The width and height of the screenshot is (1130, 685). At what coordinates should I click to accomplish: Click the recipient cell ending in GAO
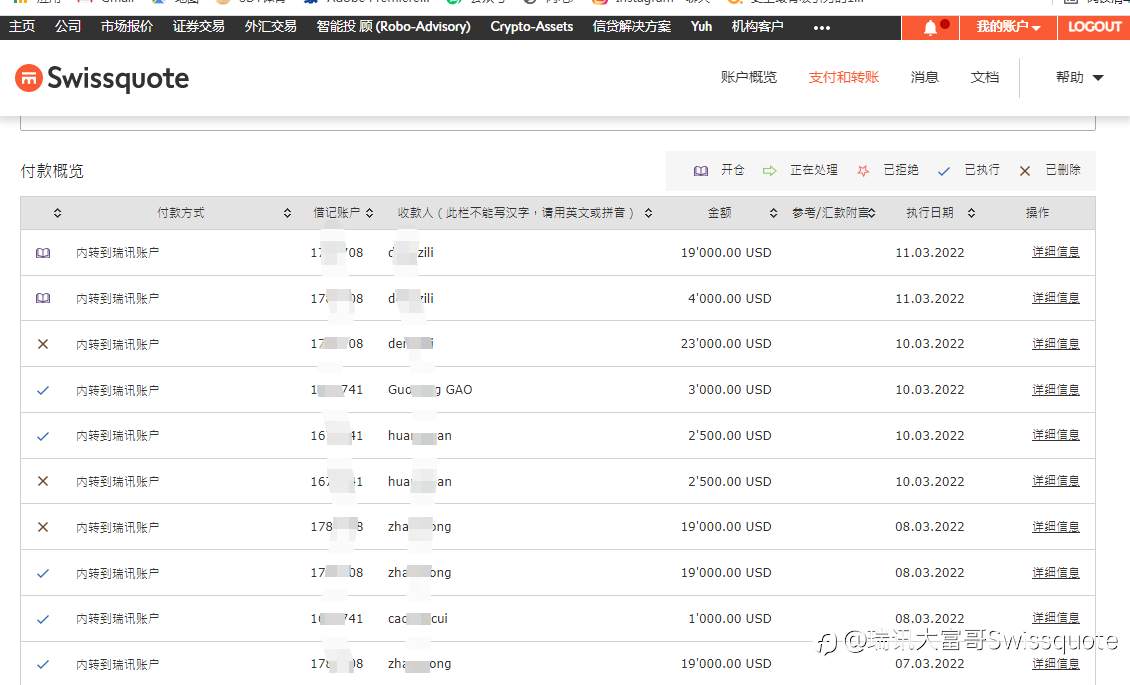[430, 390]
